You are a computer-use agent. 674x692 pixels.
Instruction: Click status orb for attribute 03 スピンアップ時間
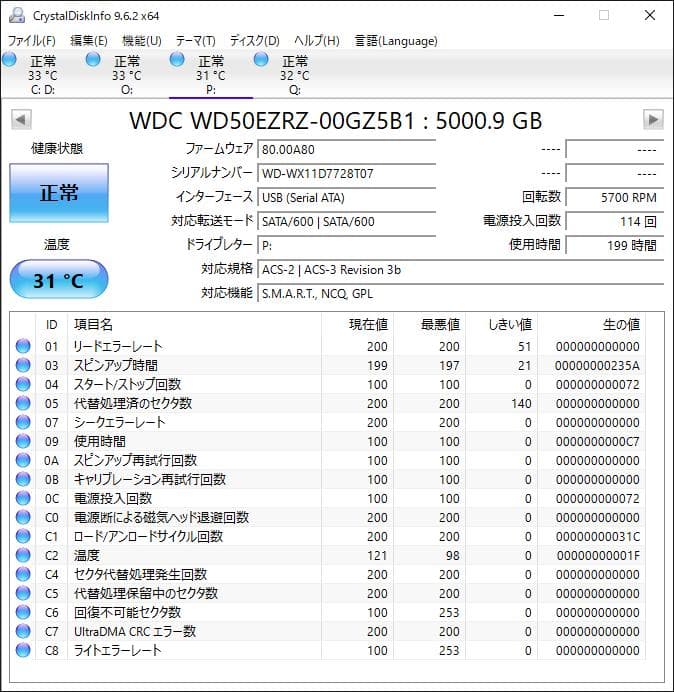(x=23, y=365)
